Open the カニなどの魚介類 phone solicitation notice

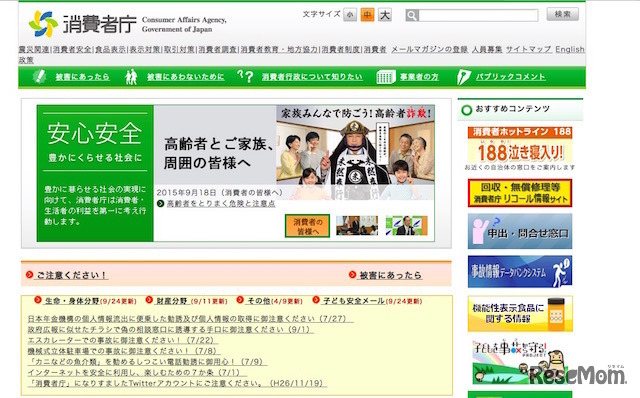pyautogui.click(x=147, y=362)
